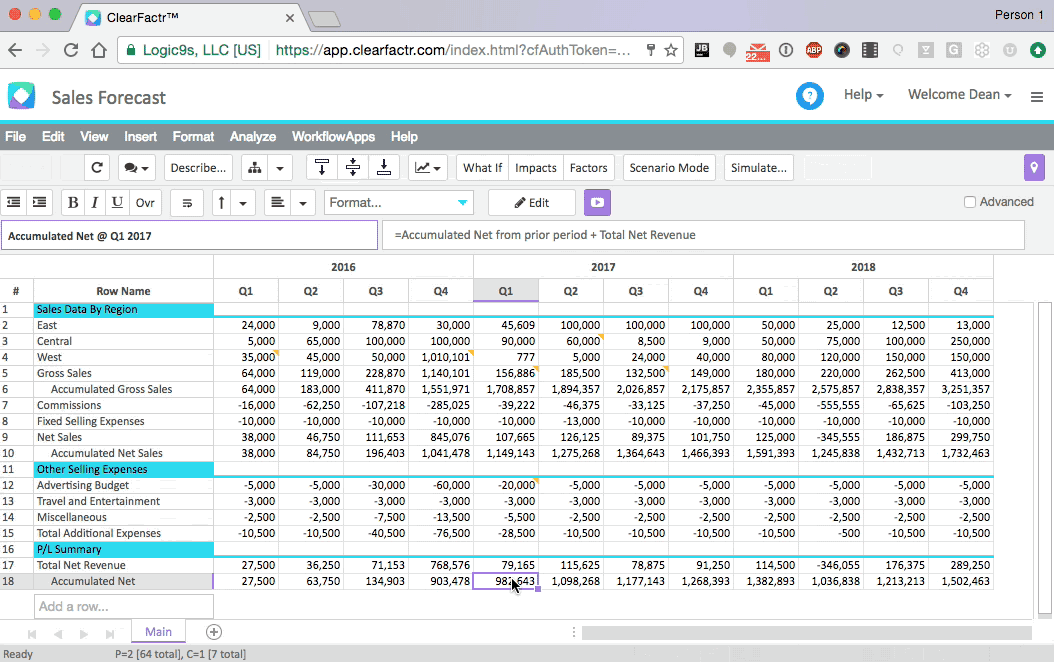The image size is (1054, 662).
Task: Open the Format dropdown
Action: click(399, 202)
